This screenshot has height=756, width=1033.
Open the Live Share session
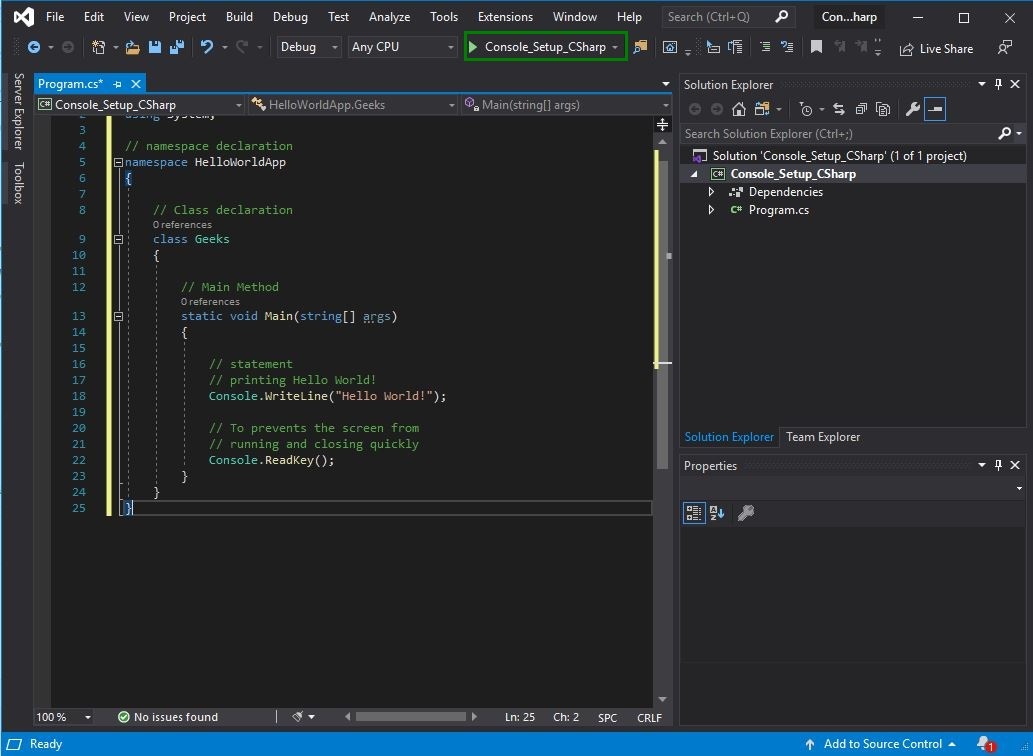(935, 47)
